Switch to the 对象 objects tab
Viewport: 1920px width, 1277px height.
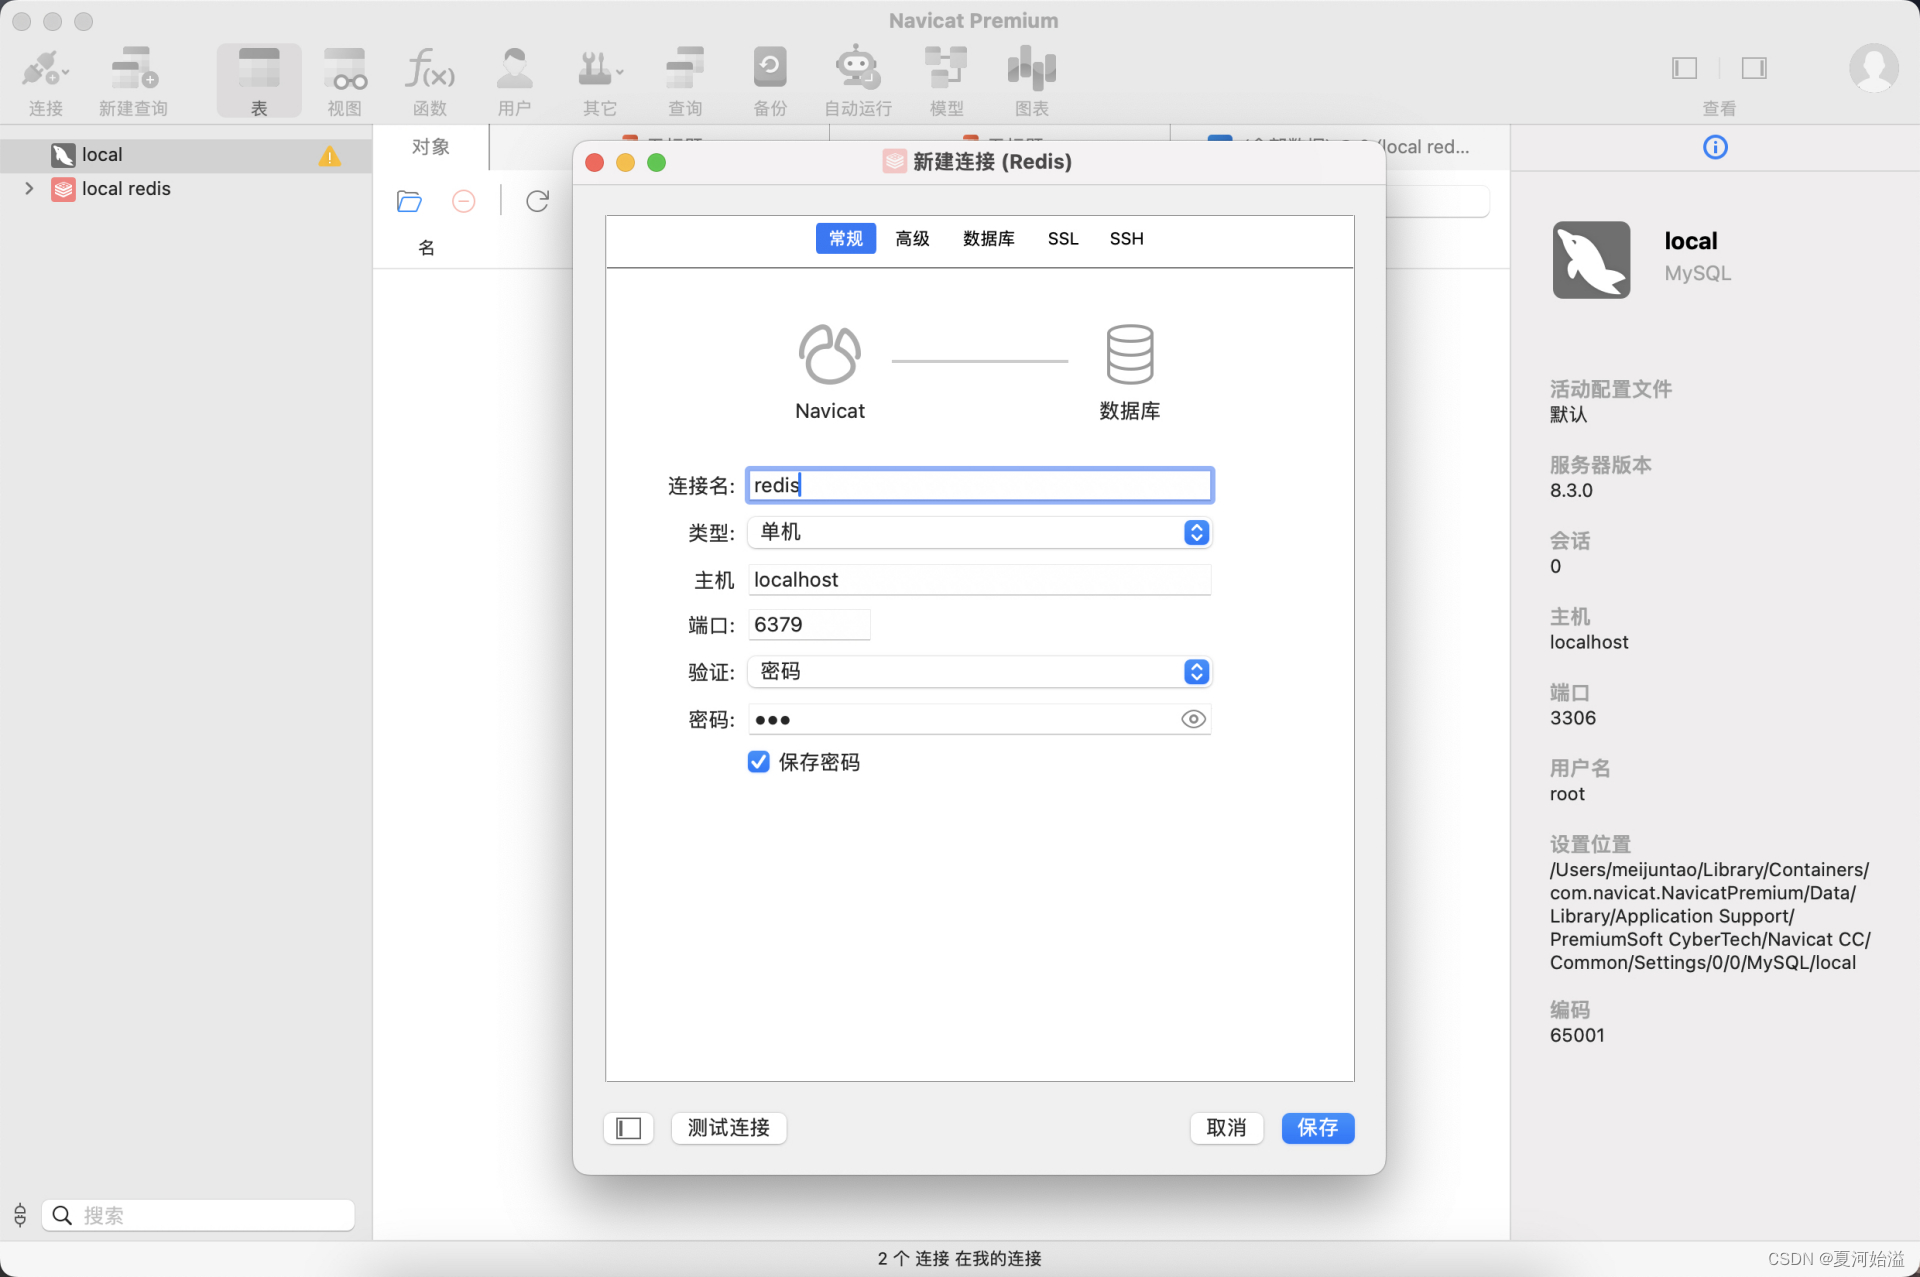pos(431,147)
